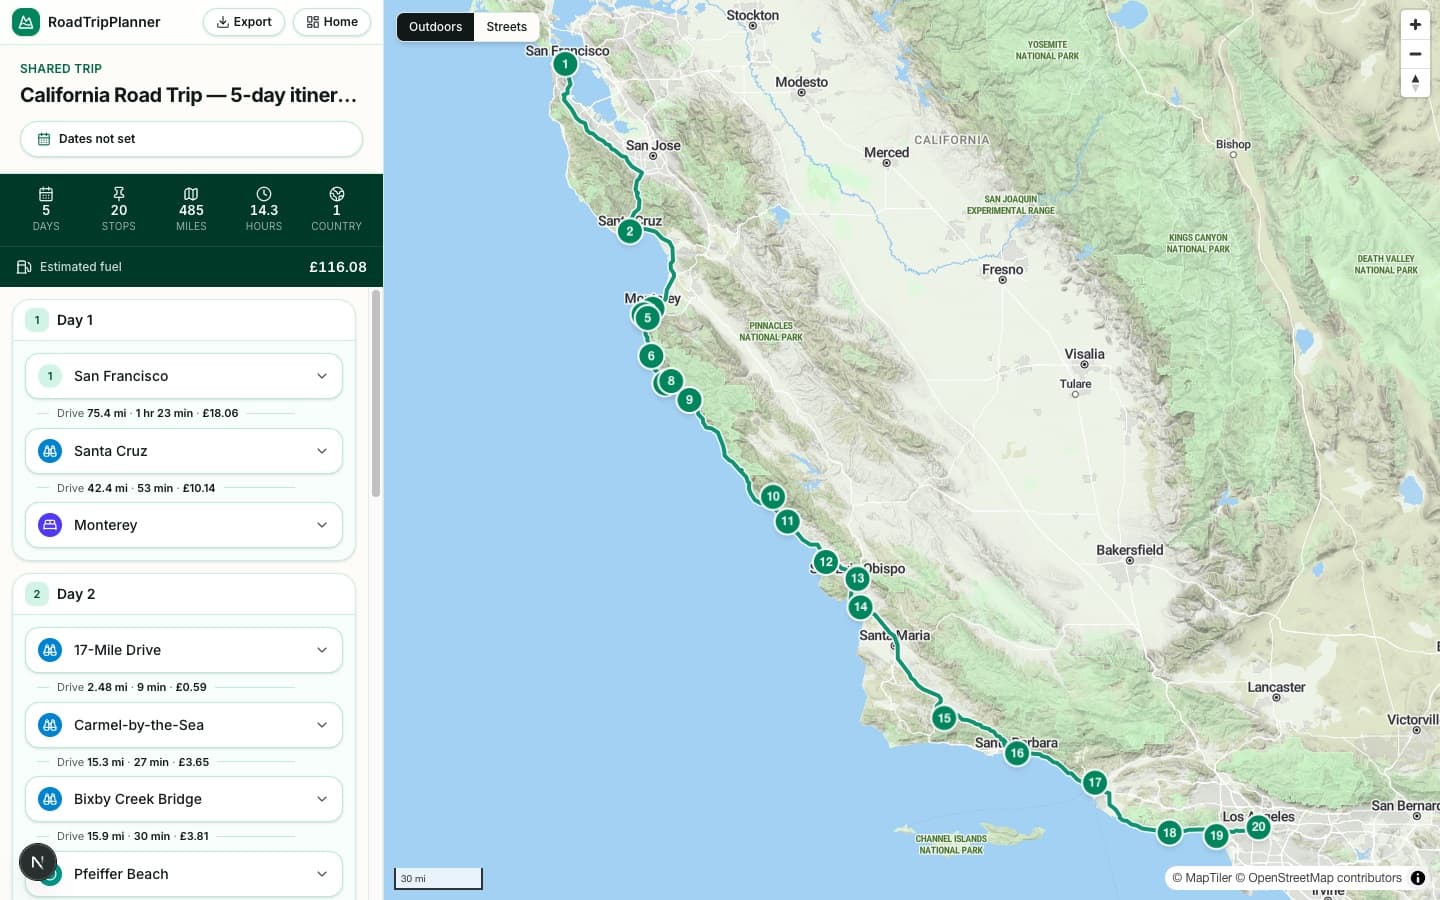Click the Day 1 header
Image resolution: width=1440 pixels, height=900 pixels.
click(x=184, y=320)
